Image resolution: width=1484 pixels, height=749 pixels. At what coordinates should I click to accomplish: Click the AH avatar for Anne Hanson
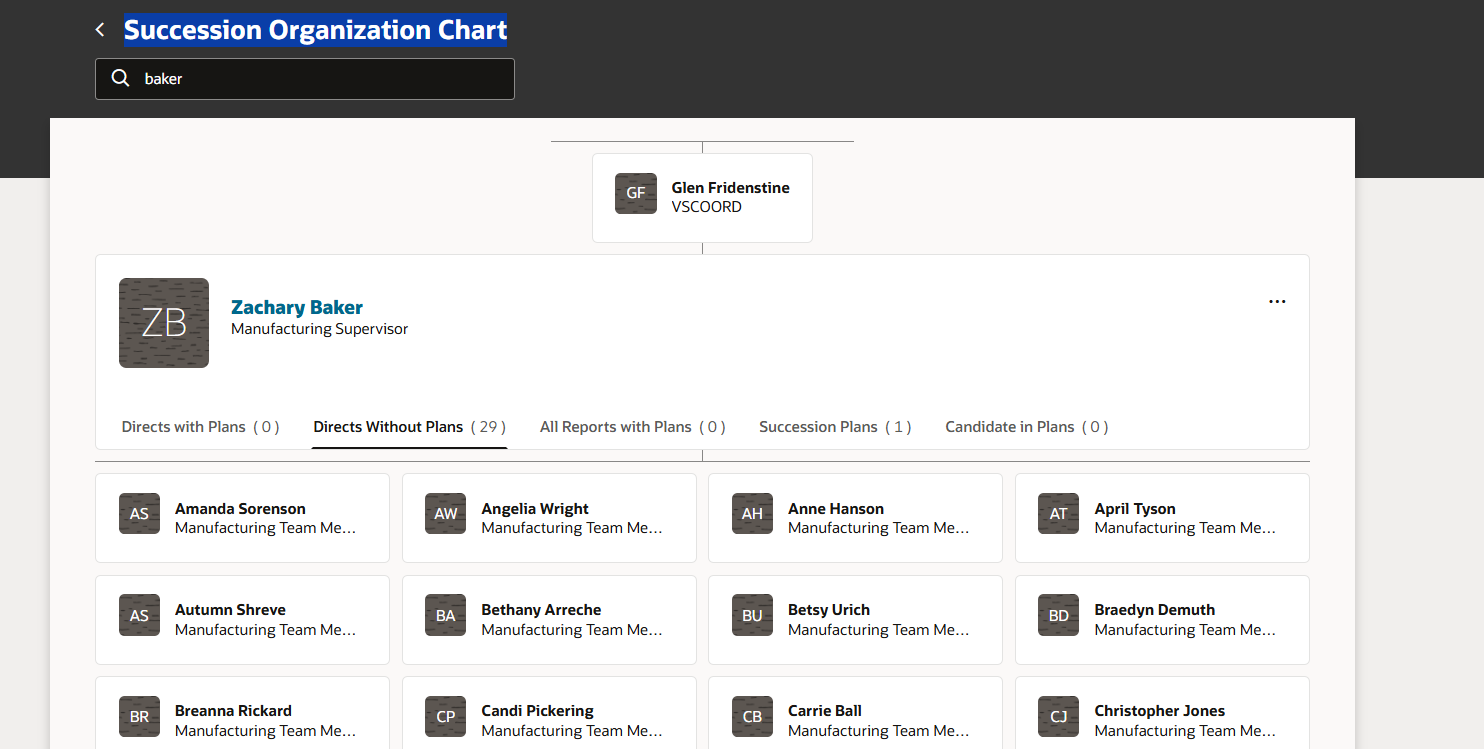(x=752, y=514)
